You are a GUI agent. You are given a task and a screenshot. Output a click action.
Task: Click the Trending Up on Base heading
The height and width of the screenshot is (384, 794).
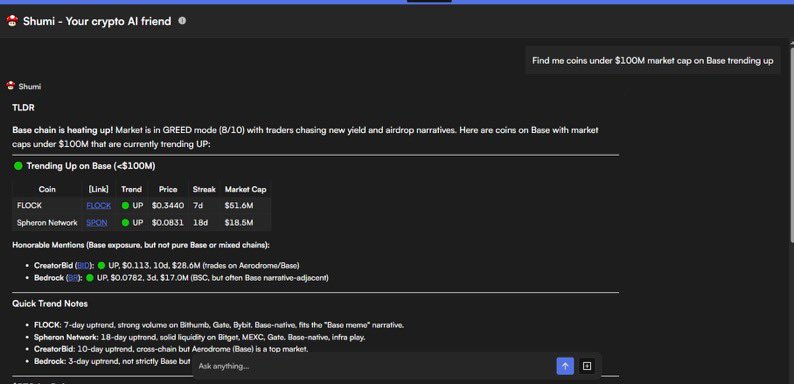(x=85, y=166)
